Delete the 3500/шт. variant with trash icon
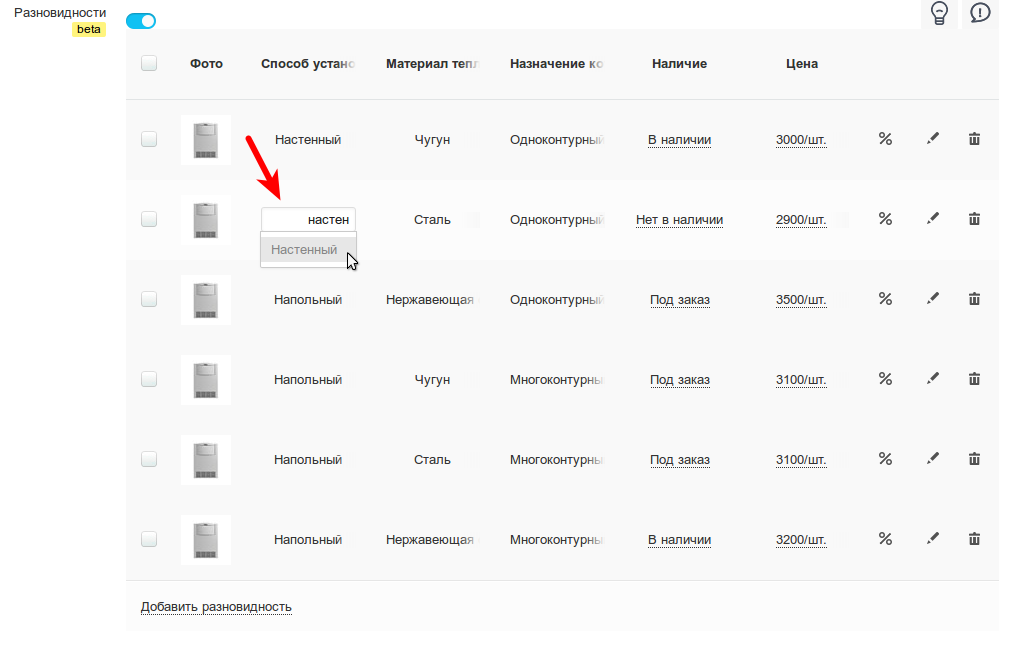Screen dimensions: 1012x648 (974, 299)
